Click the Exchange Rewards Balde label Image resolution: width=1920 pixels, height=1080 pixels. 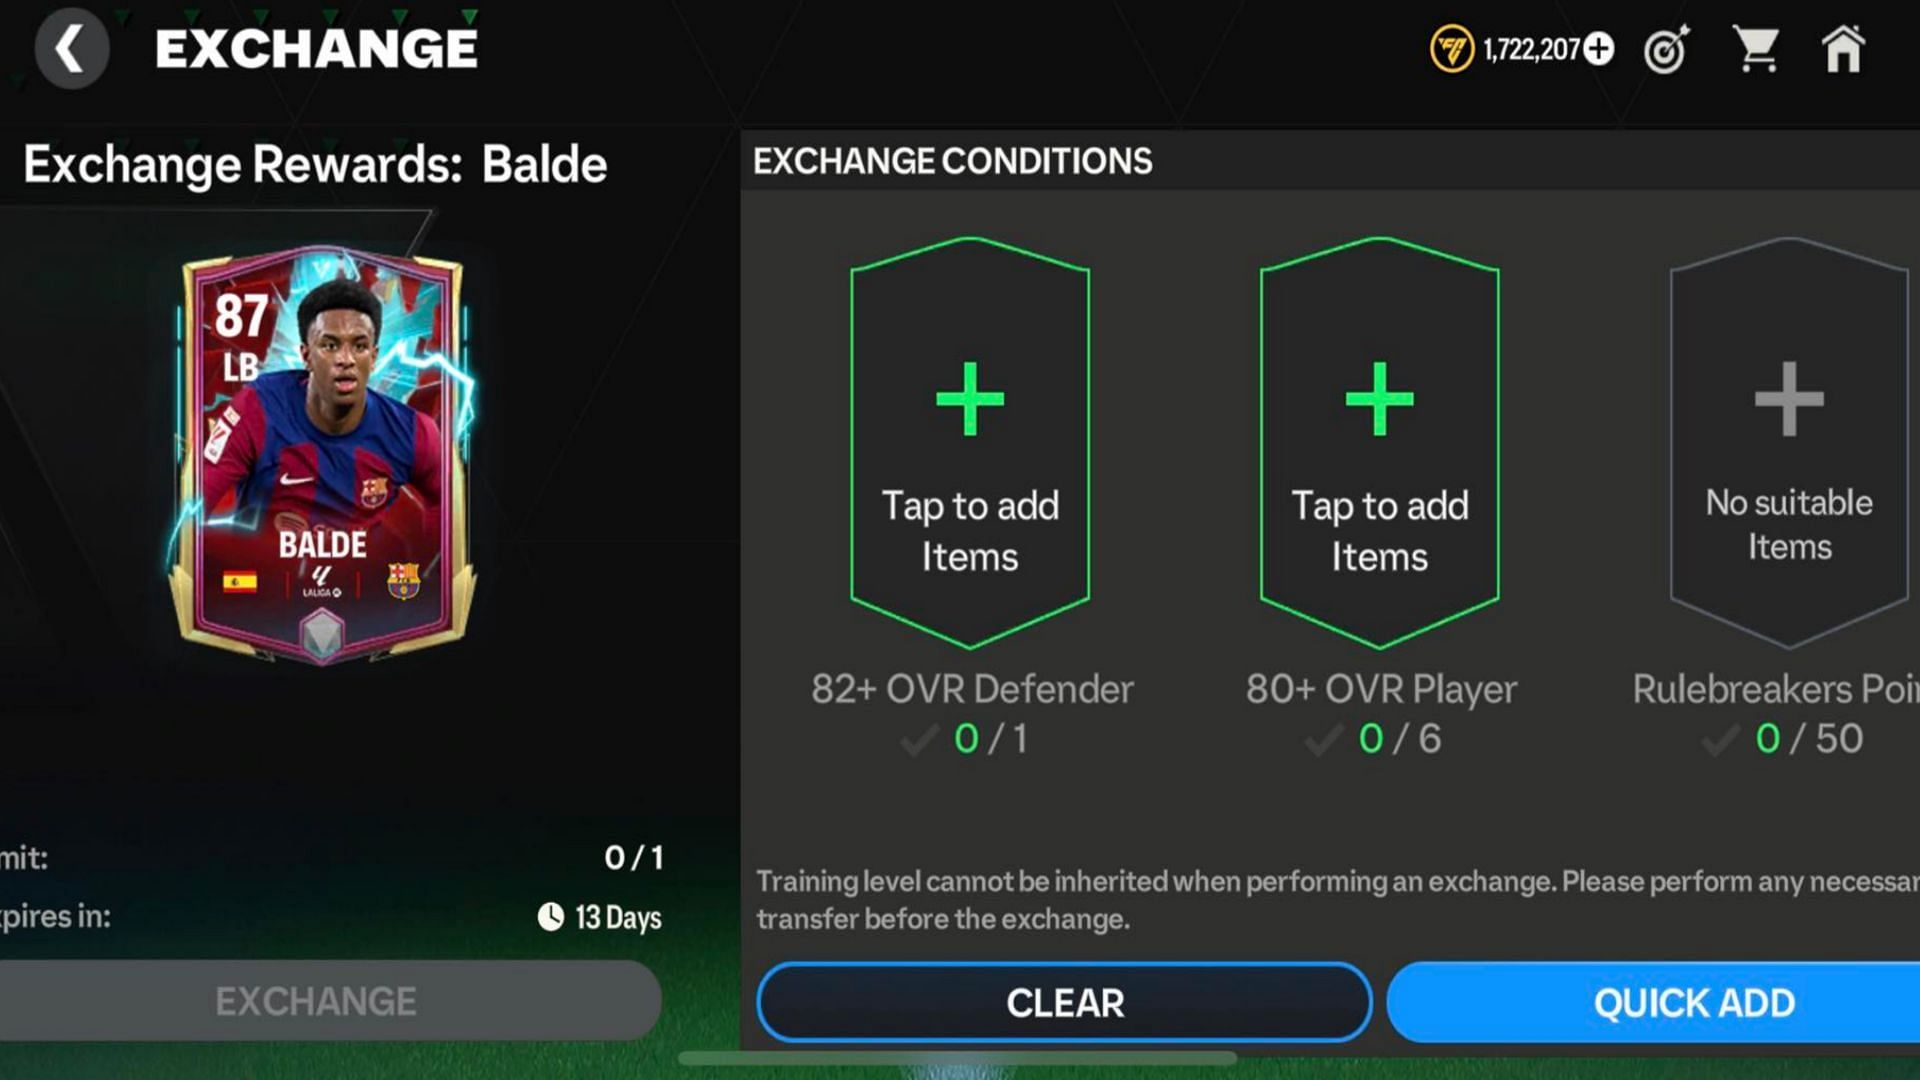pyautogui.click(x=314, y=161)
